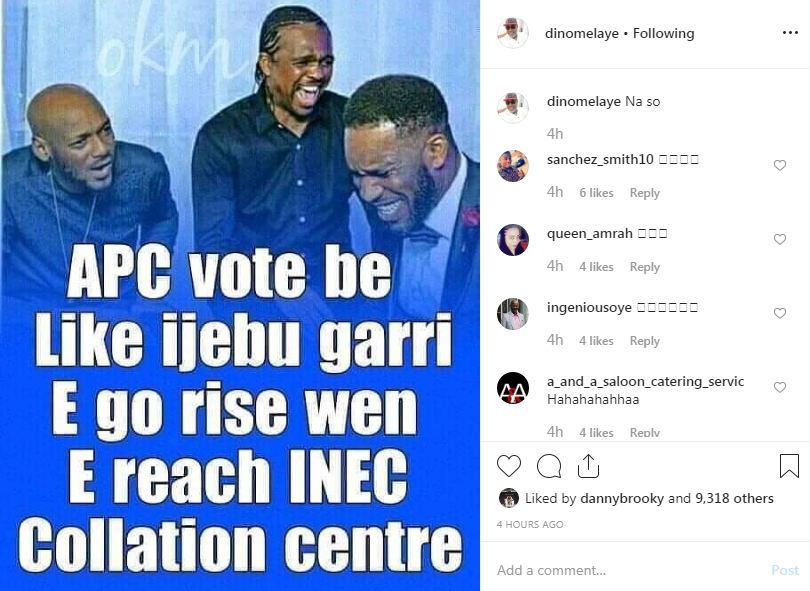Image resolution: width=810 pixels, height=591 pixels.
Task: Click the APC vote meme image
Action: tap(240, 296)
